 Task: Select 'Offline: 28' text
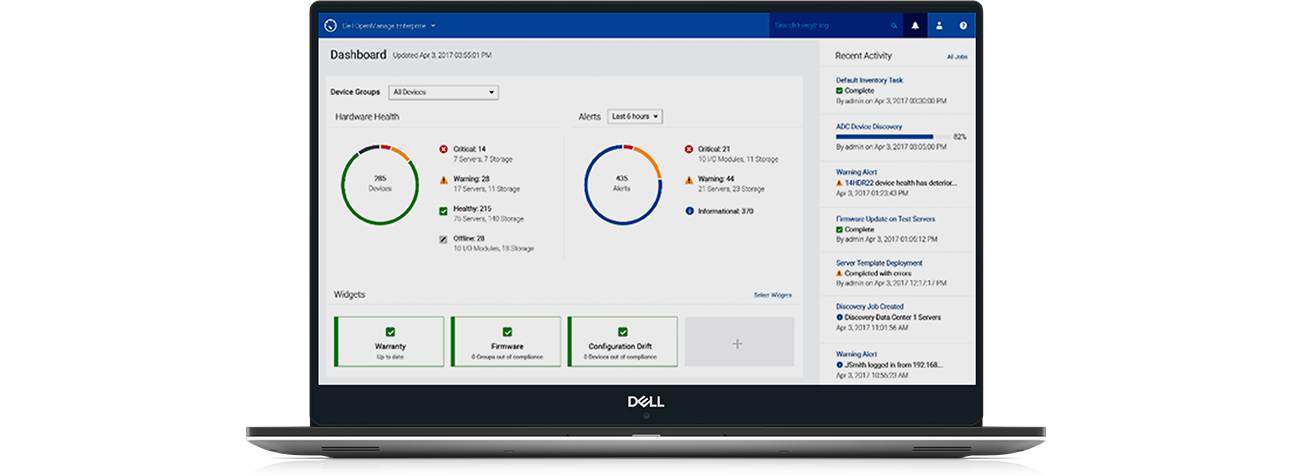click(470, 239)
